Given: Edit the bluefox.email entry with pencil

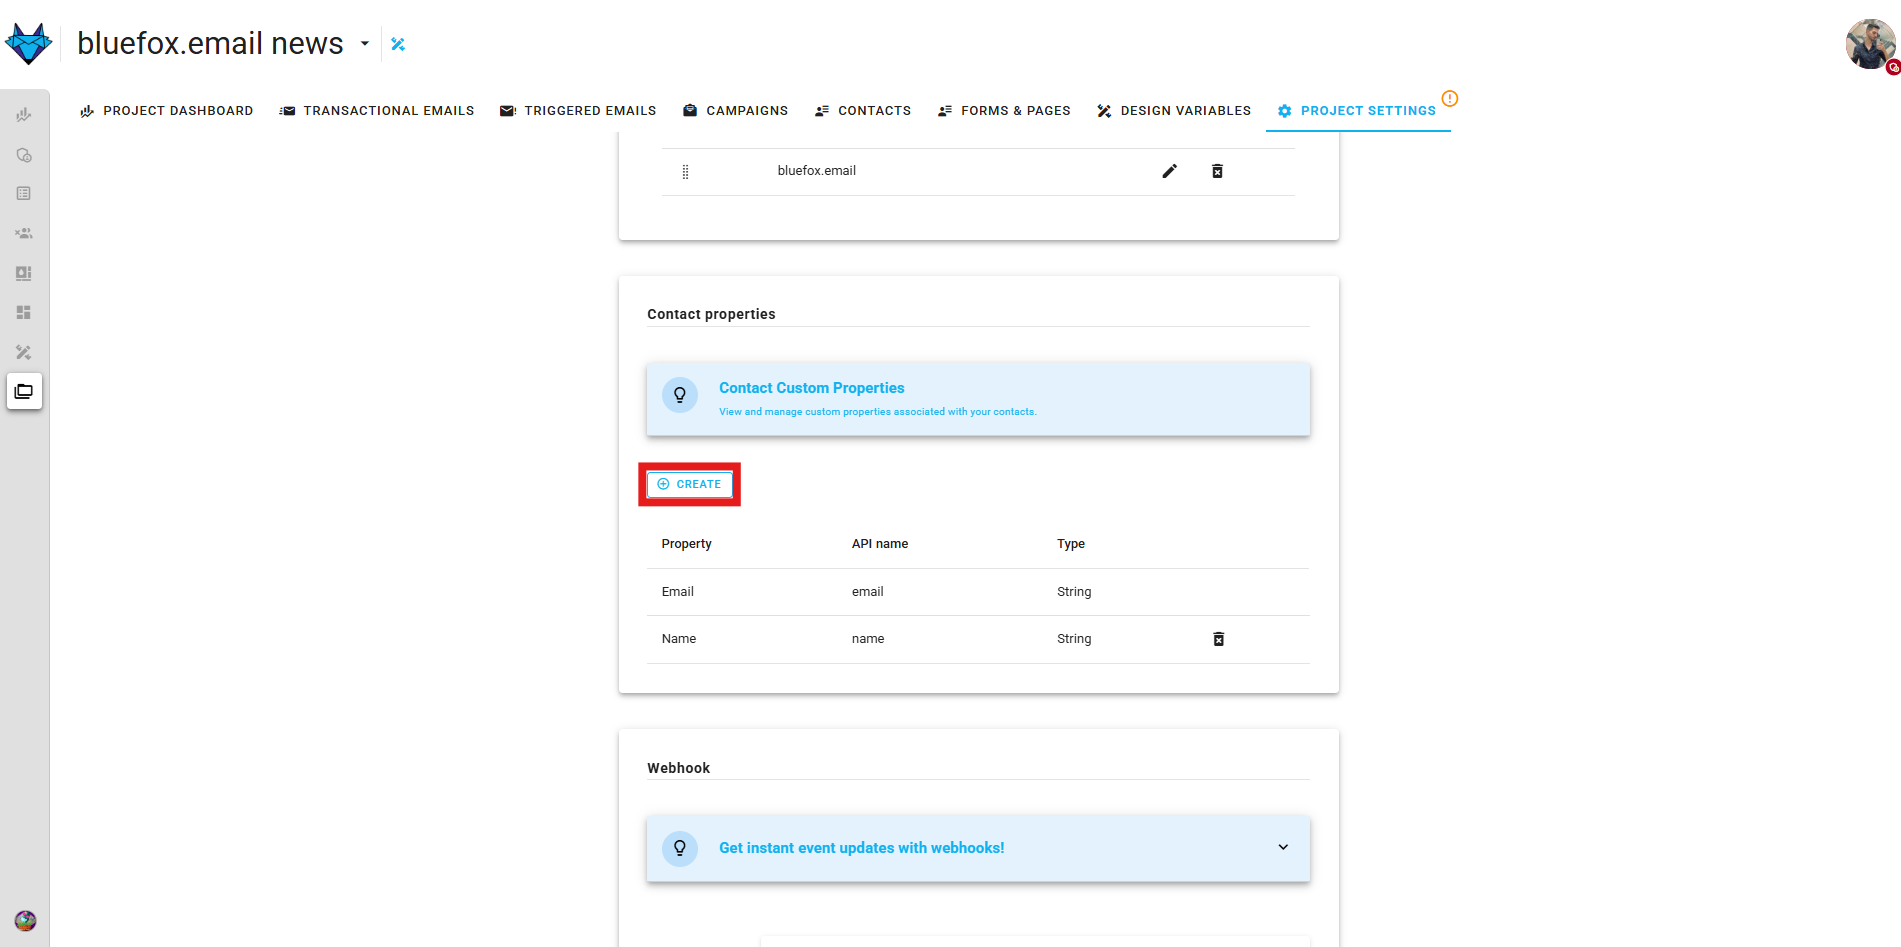Looking at the screenshot, I should 1169,171.
